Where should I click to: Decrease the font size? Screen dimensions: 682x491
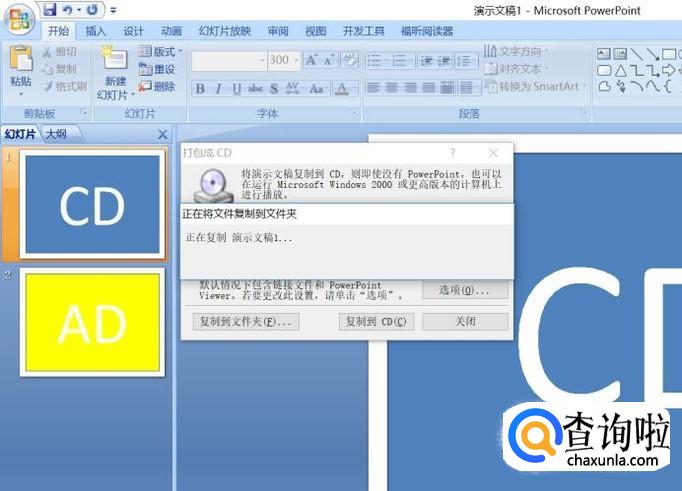click(x=329, y=60)
